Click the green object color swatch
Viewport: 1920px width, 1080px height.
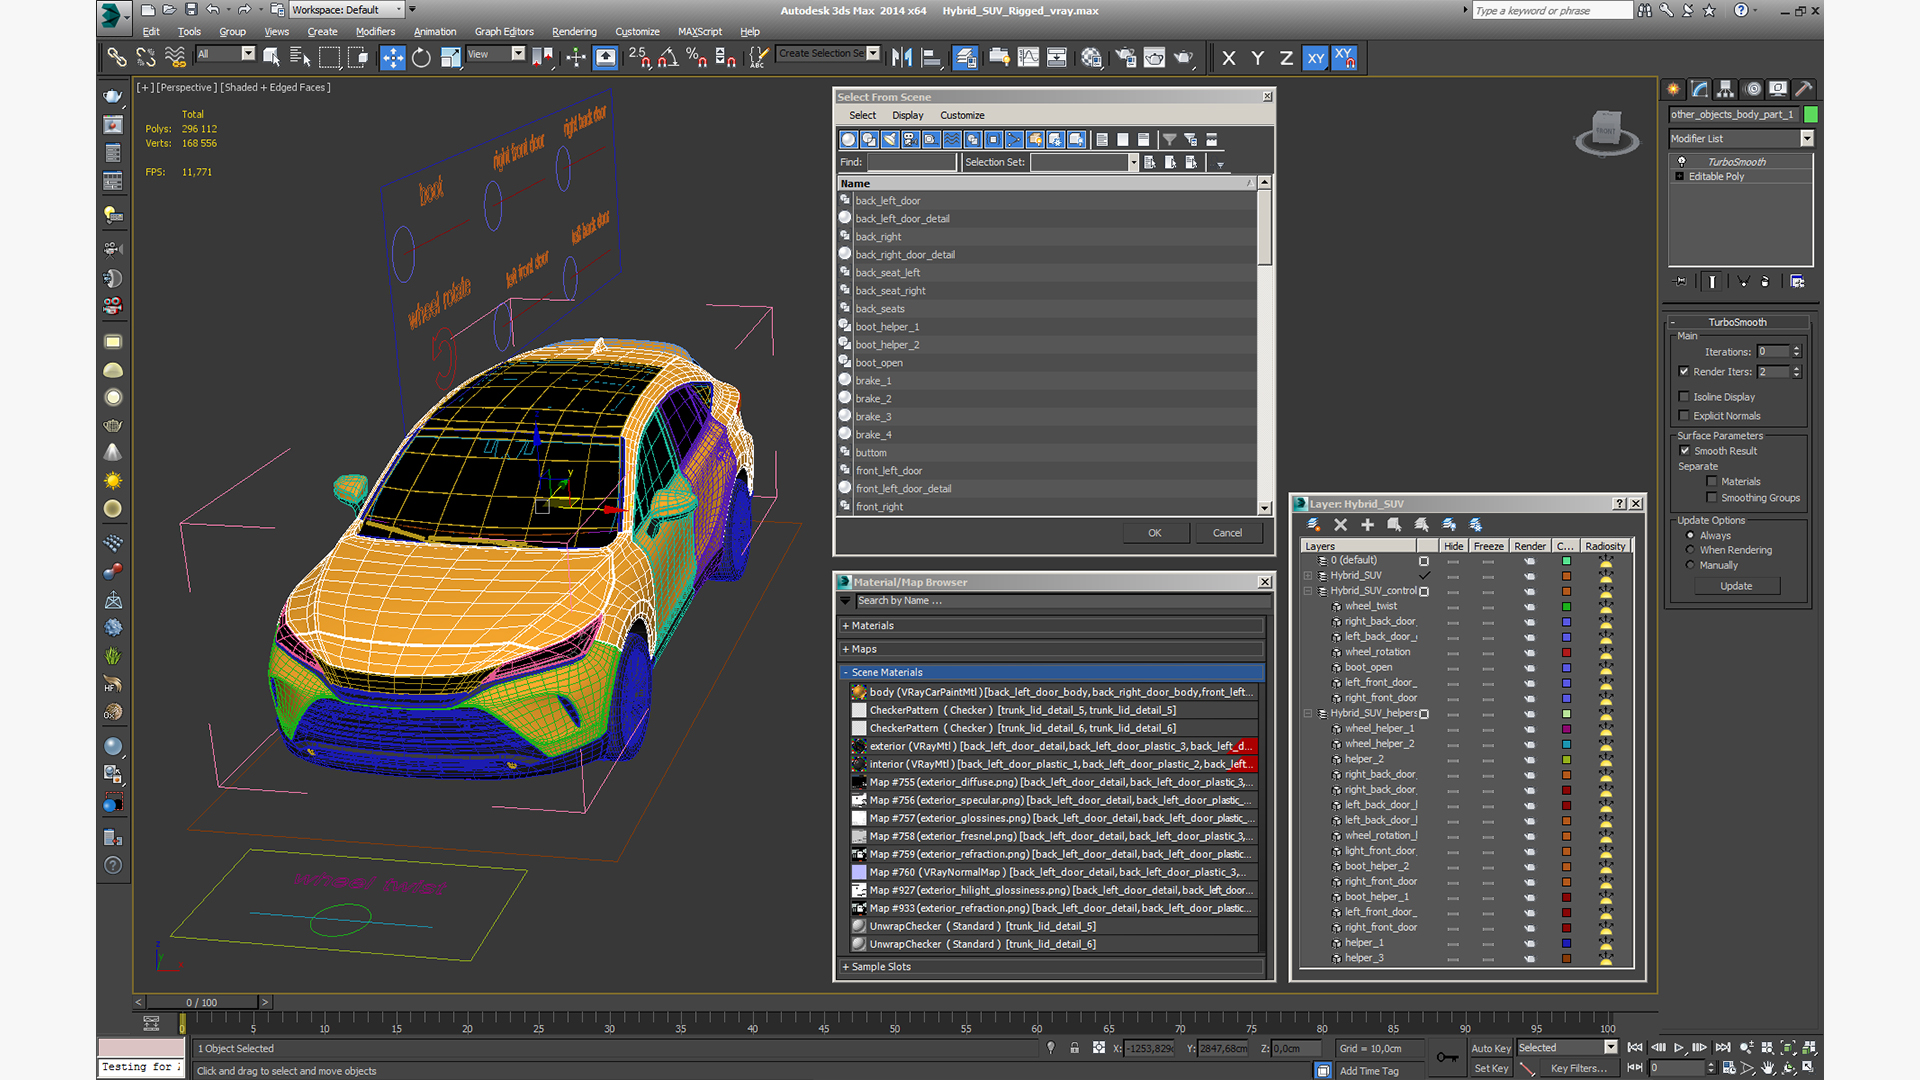(x=1810, y=115)
